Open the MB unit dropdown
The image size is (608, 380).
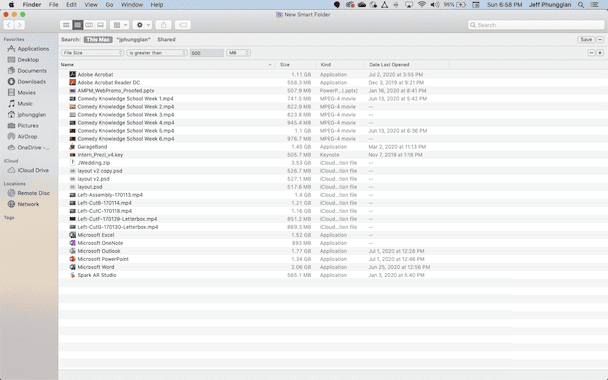pyautogui.click(x=238, y=53)
